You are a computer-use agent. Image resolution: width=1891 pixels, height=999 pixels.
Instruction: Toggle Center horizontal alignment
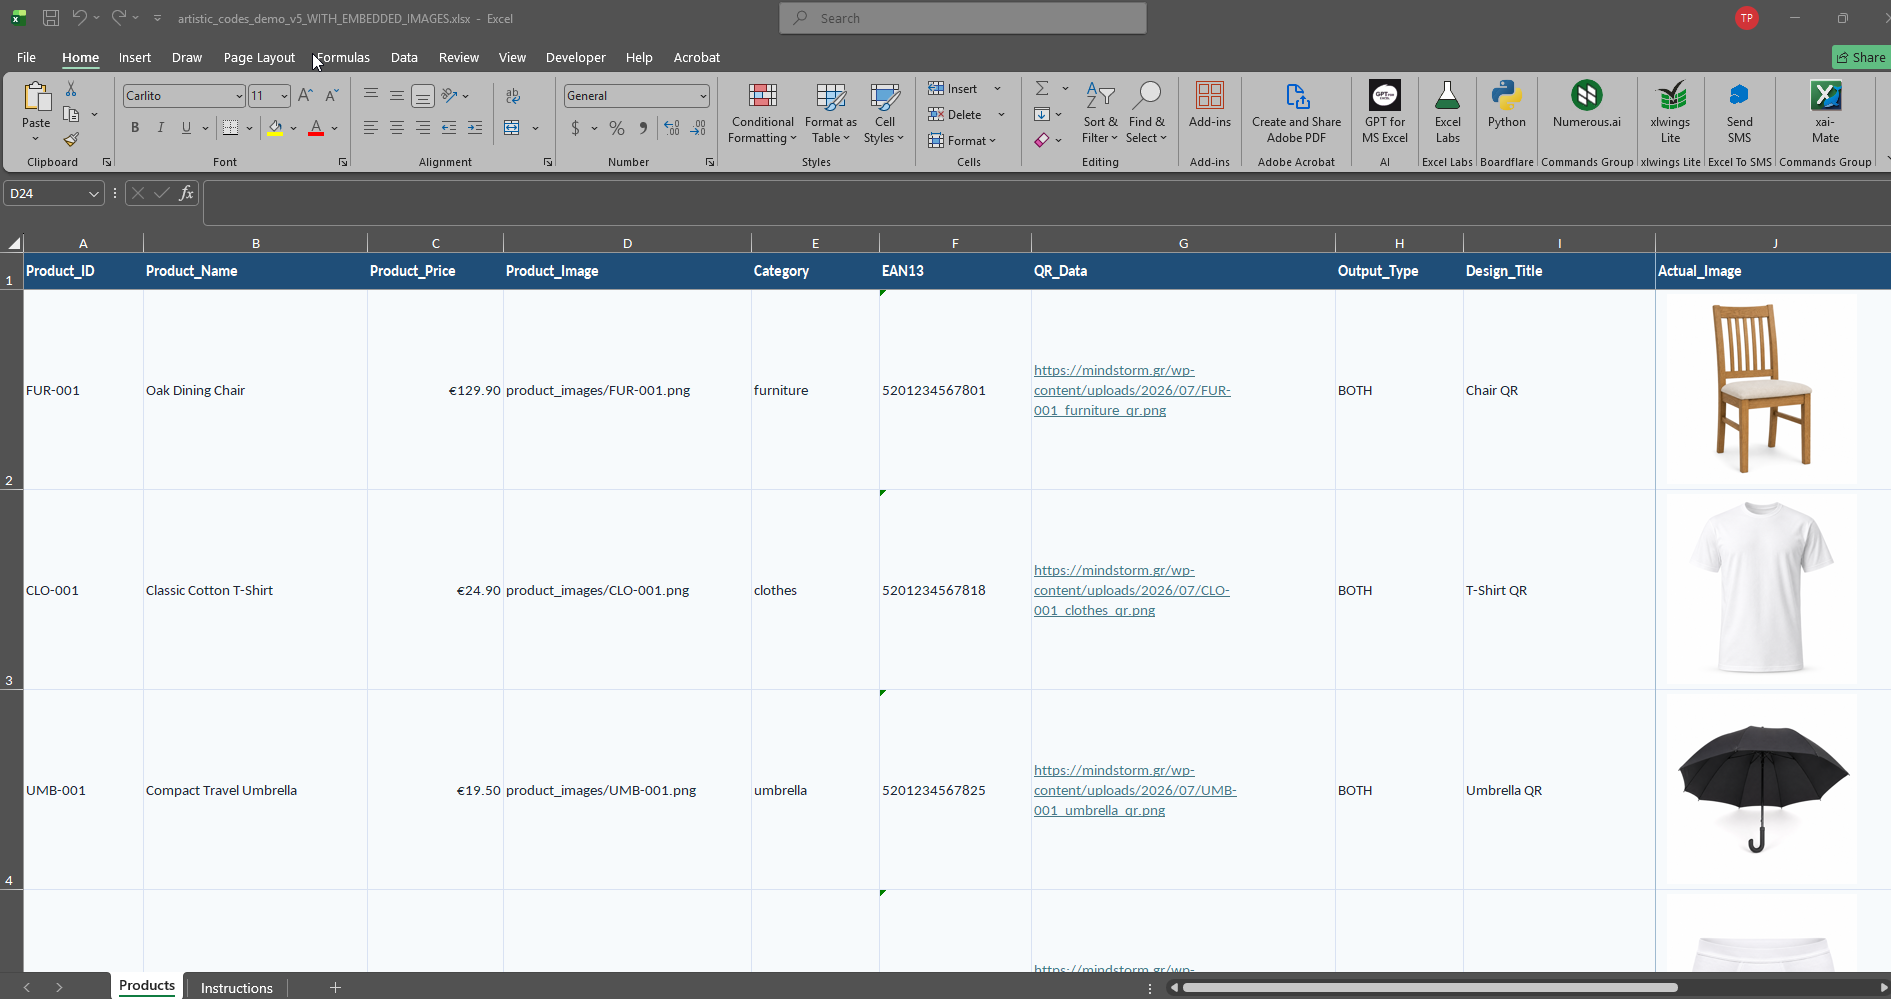[397, 128]
